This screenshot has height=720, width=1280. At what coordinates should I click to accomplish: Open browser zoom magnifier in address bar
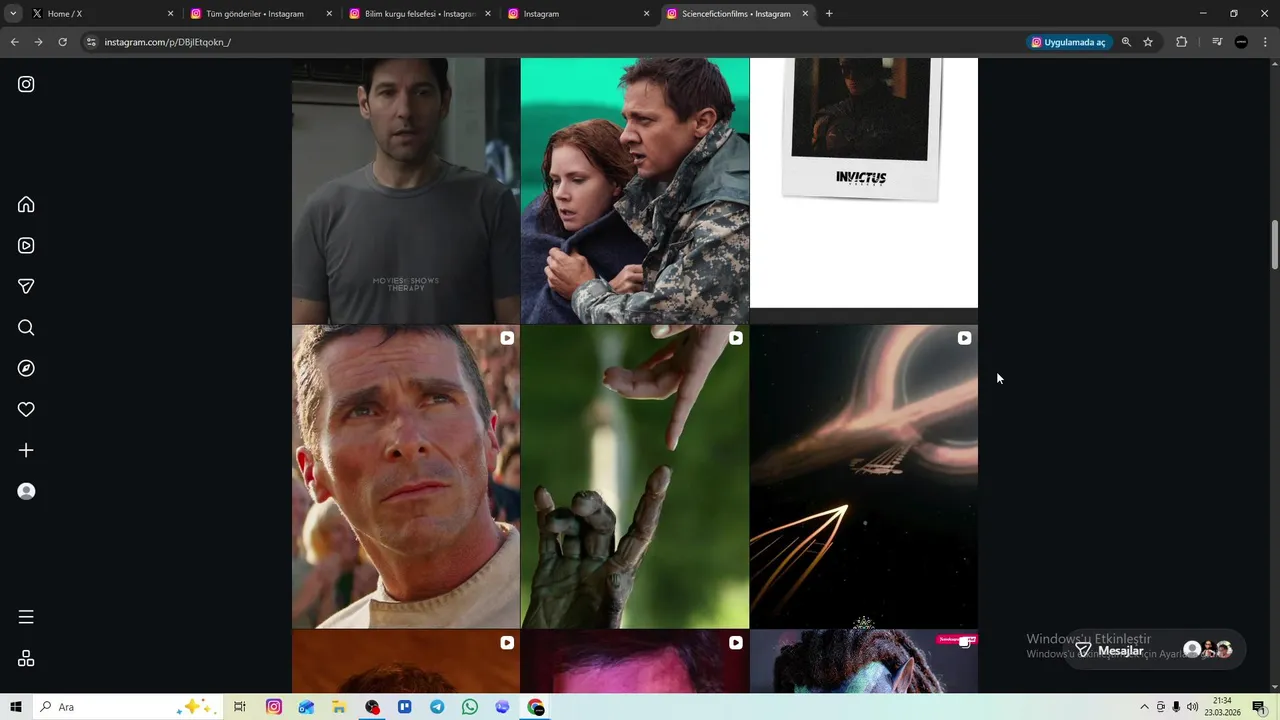[x=1126, y=42]
